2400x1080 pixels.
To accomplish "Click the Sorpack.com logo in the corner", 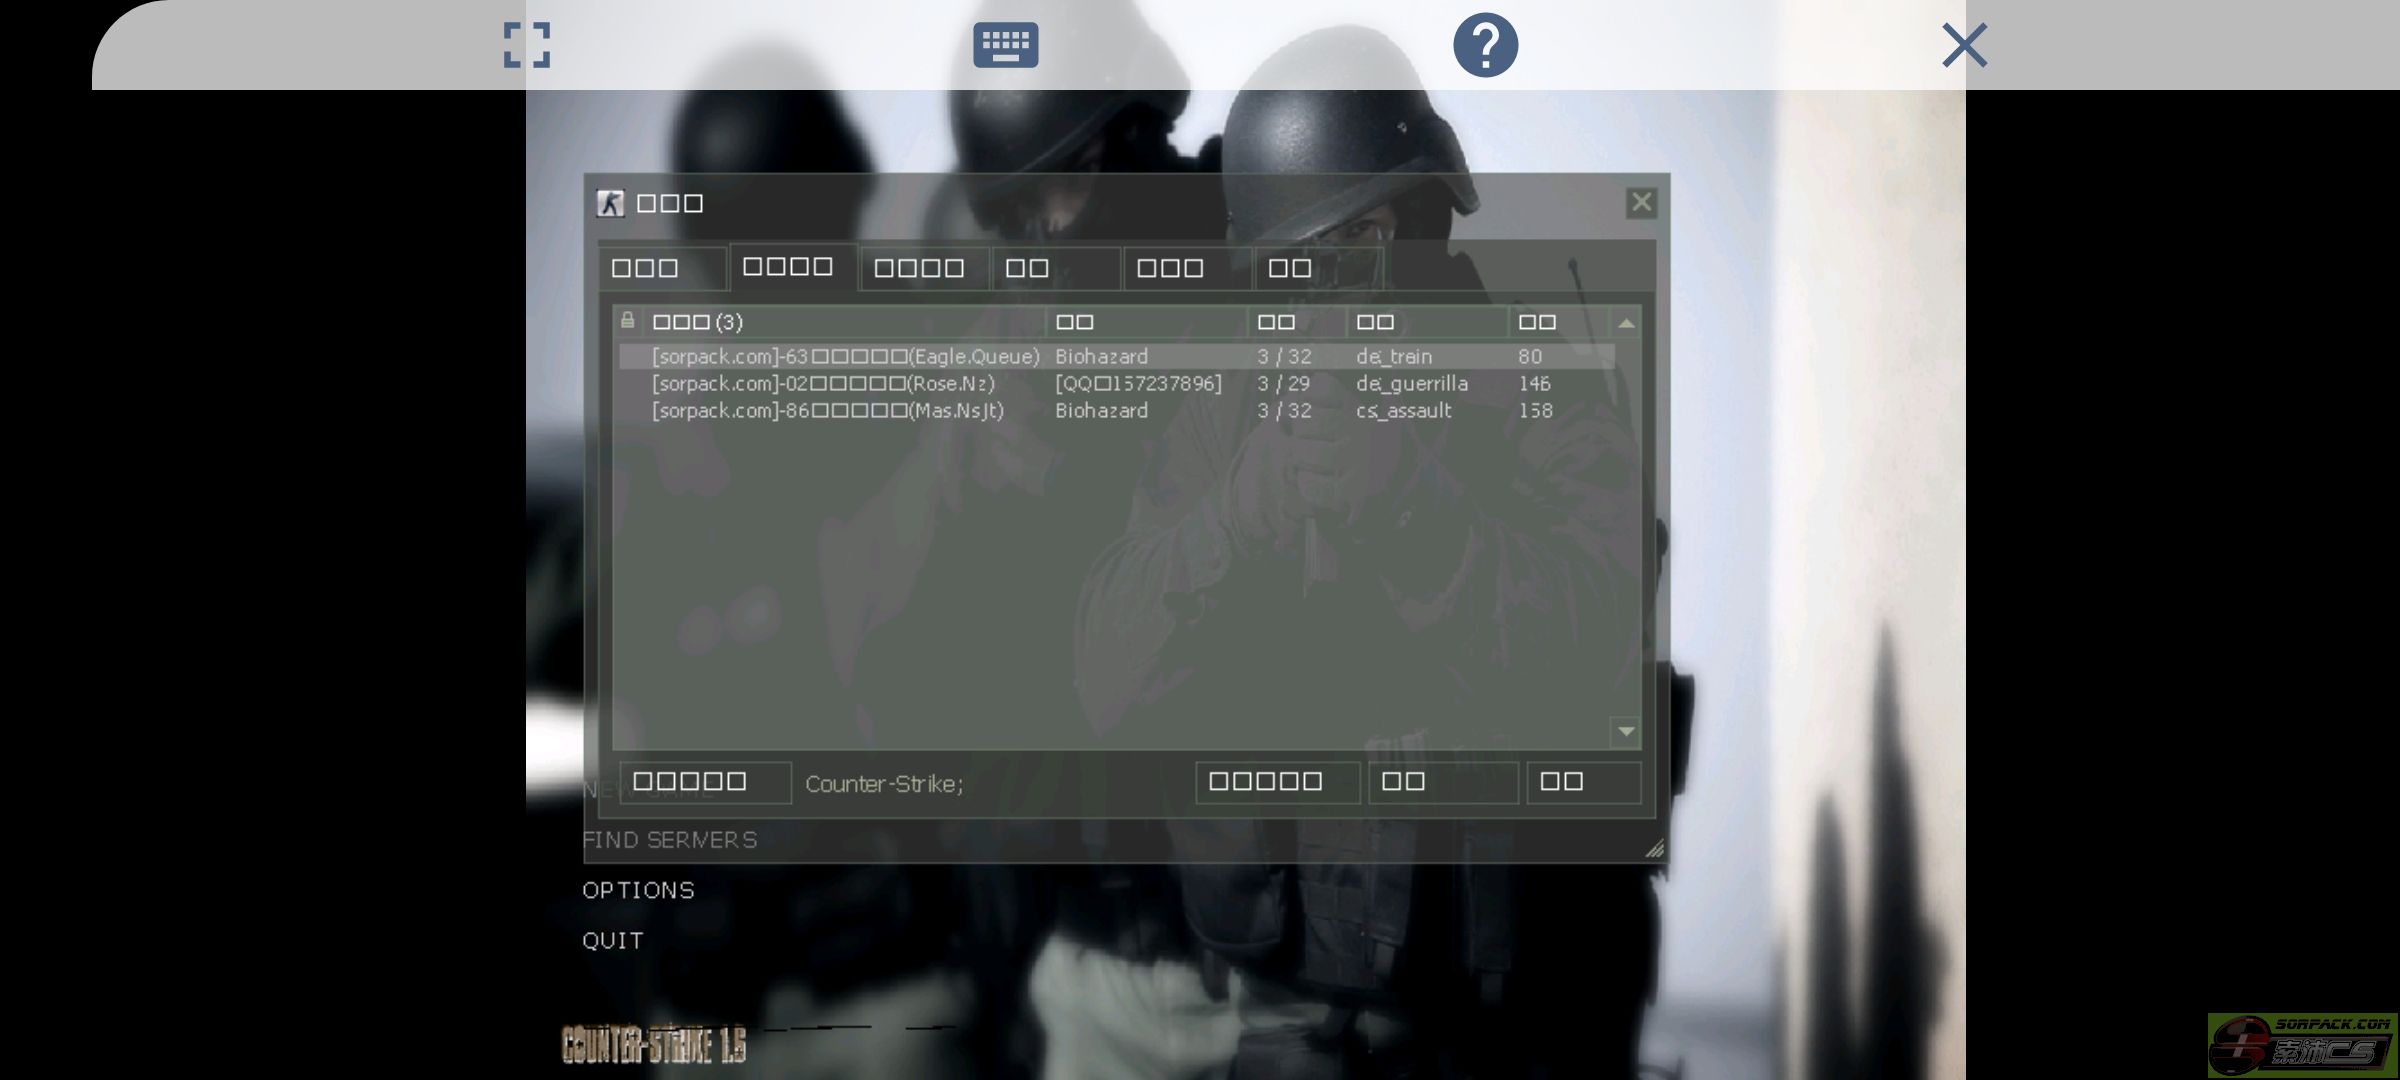I will 2302,1045.
